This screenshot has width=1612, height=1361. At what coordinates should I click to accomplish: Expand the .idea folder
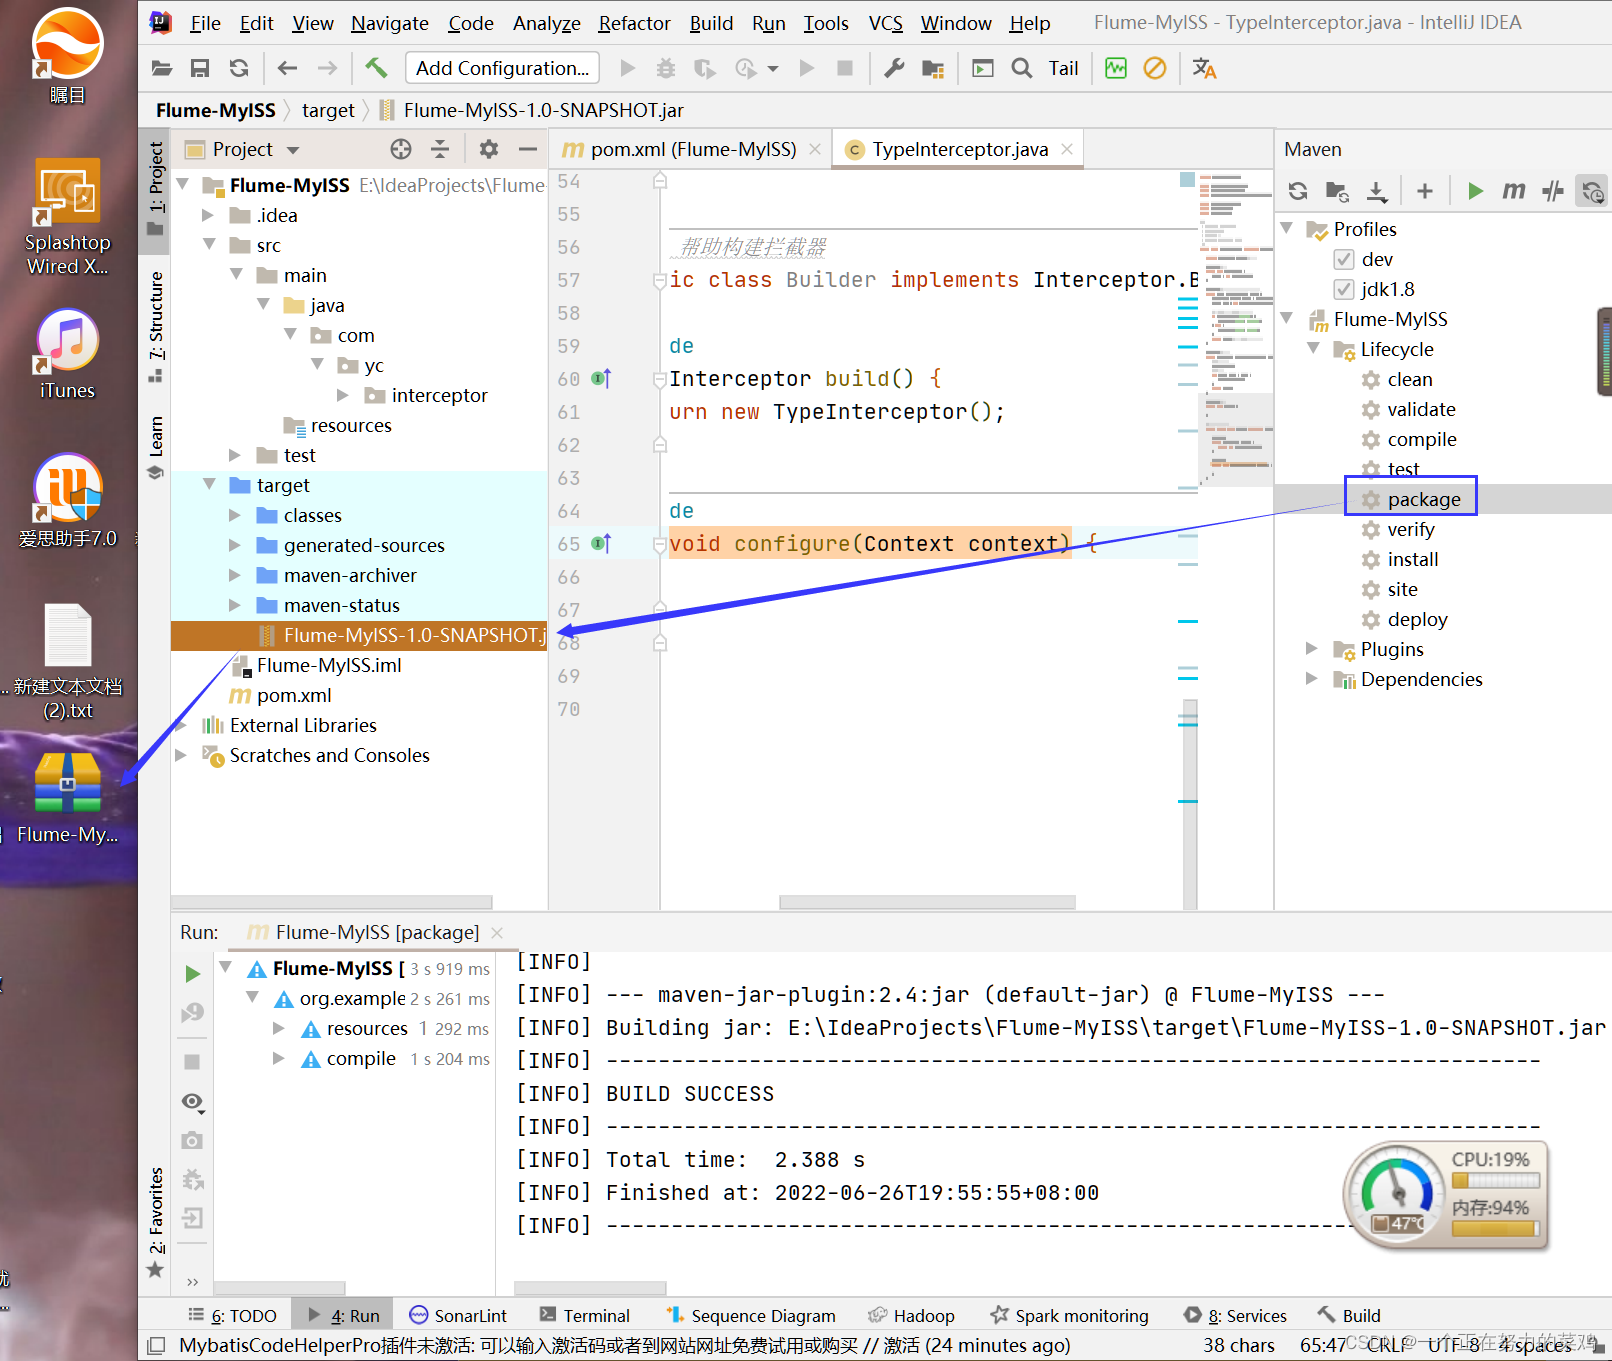point(208,215)
